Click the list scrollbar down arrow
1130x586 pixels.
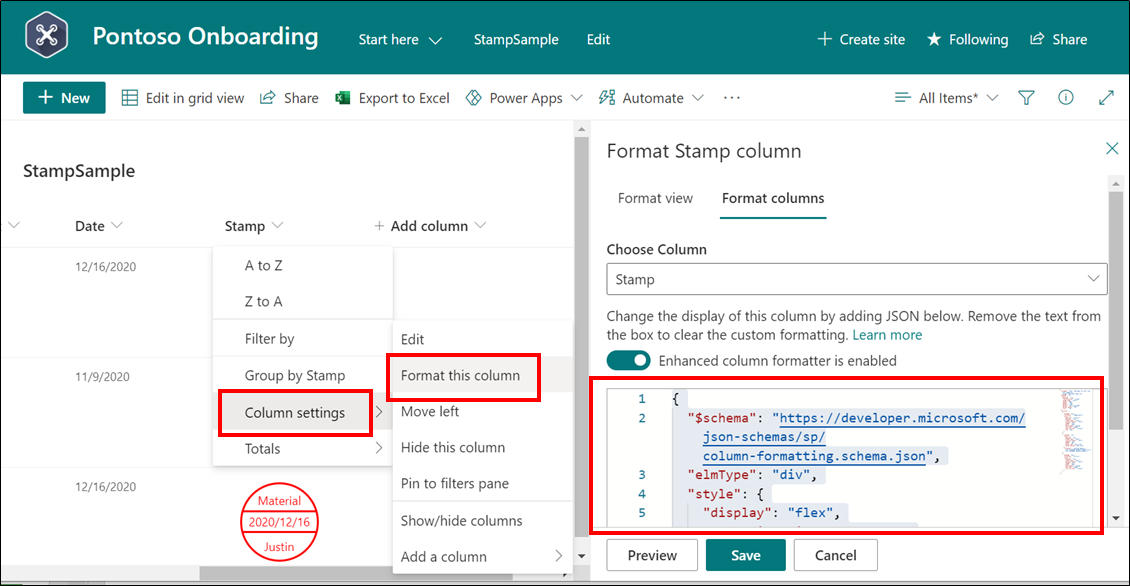point(581,556)
